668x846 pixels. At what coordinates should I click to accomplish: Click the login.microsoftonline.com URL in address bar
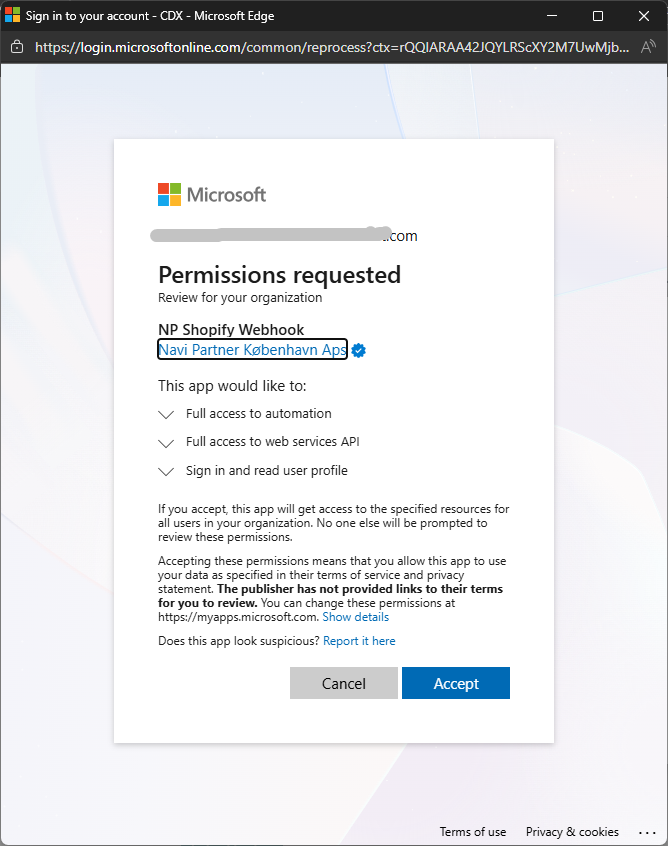coord(331,47)
